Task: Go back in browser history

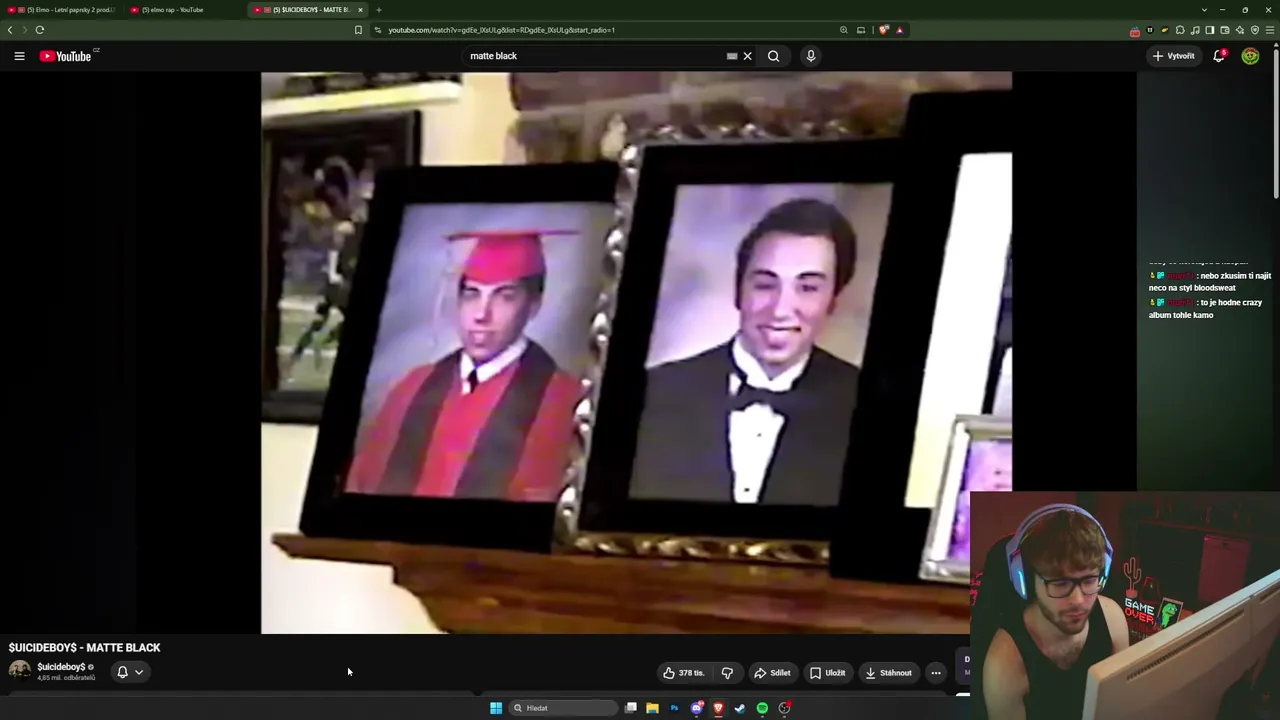Action: (x=10, y=30)
